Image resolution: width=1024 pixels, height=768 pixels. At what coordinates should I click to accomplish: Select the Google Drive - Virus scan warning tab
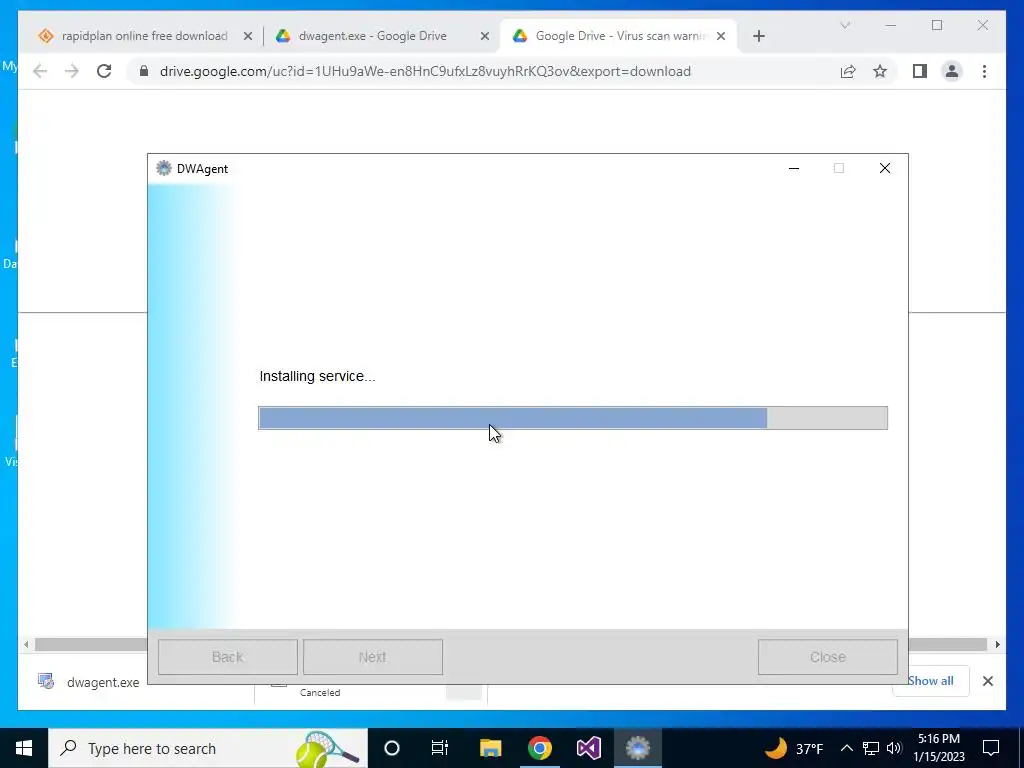[x=617, y=36]
